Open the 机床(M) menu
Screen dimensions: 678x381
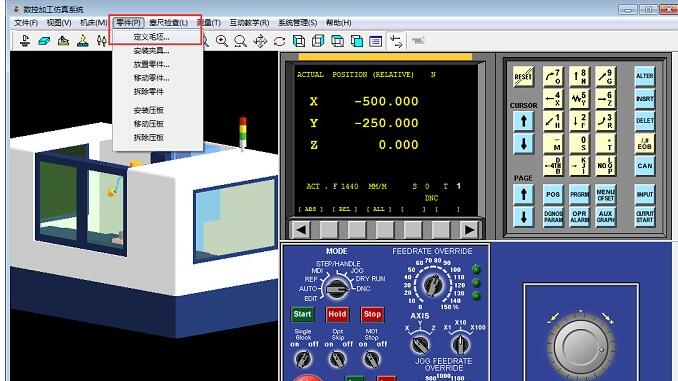coord(93,22)
